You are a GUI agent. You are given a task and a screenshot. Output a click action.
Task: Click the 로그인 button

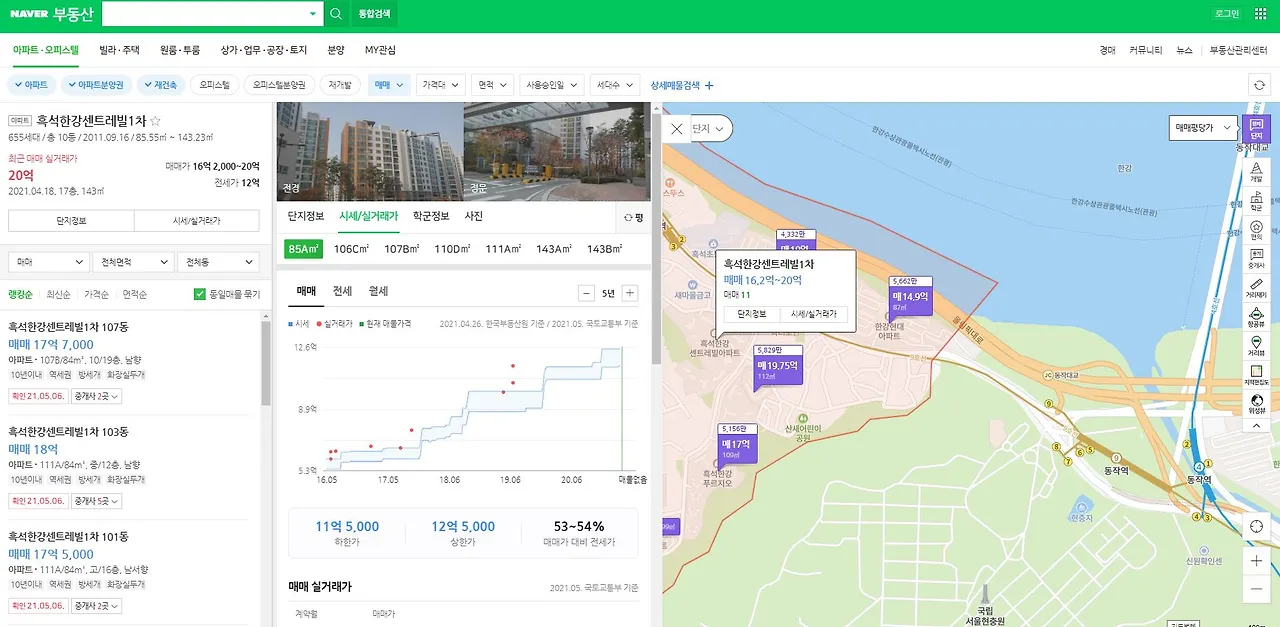[1227, 14]
